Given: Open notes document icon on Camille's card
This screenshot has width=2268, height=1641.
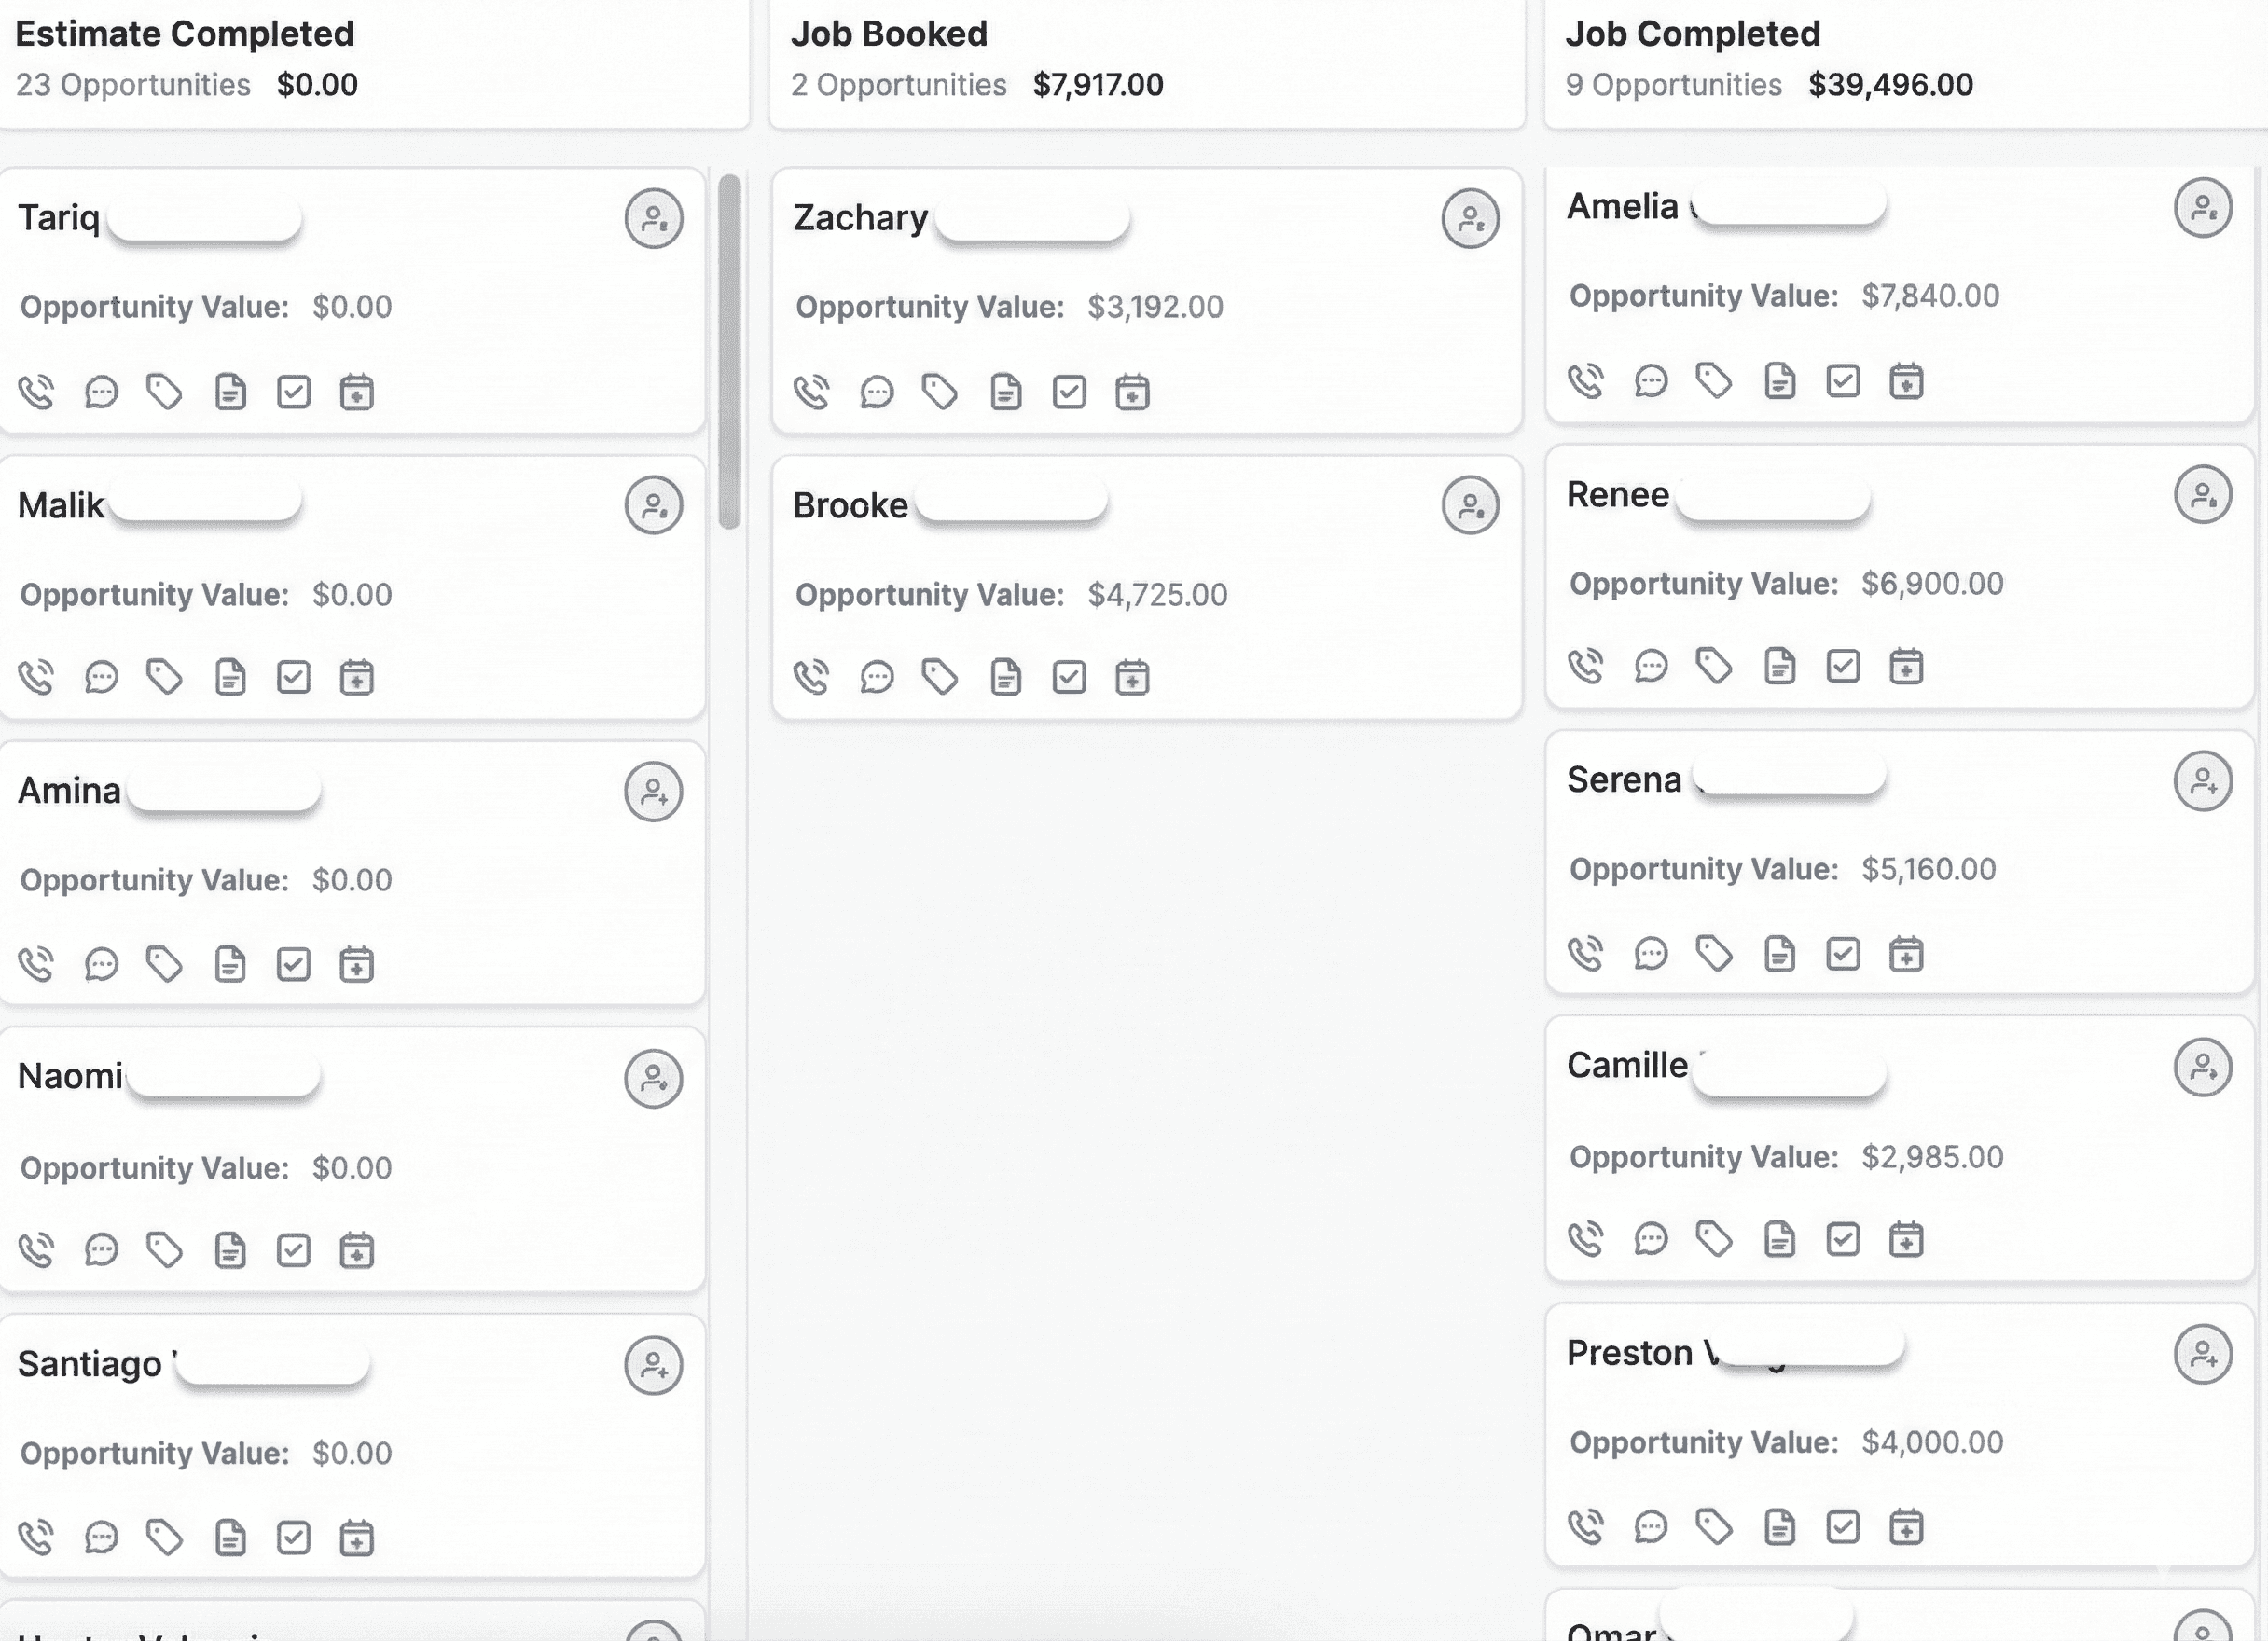Looking at the screenshot, I should click(x=1779, y=1240).
